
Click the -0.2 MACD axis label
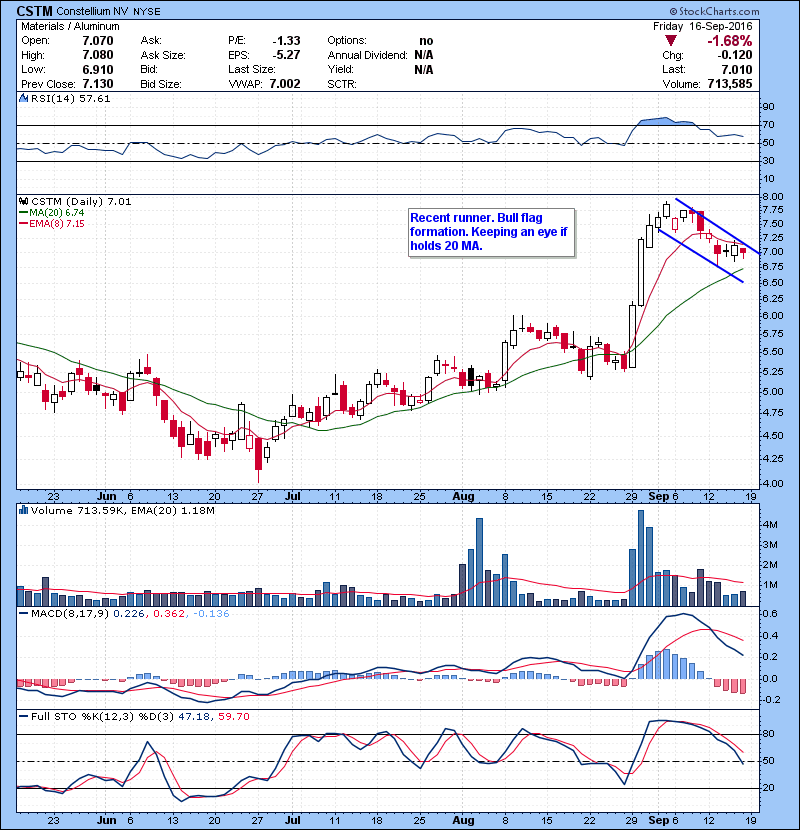coord(771,700)
